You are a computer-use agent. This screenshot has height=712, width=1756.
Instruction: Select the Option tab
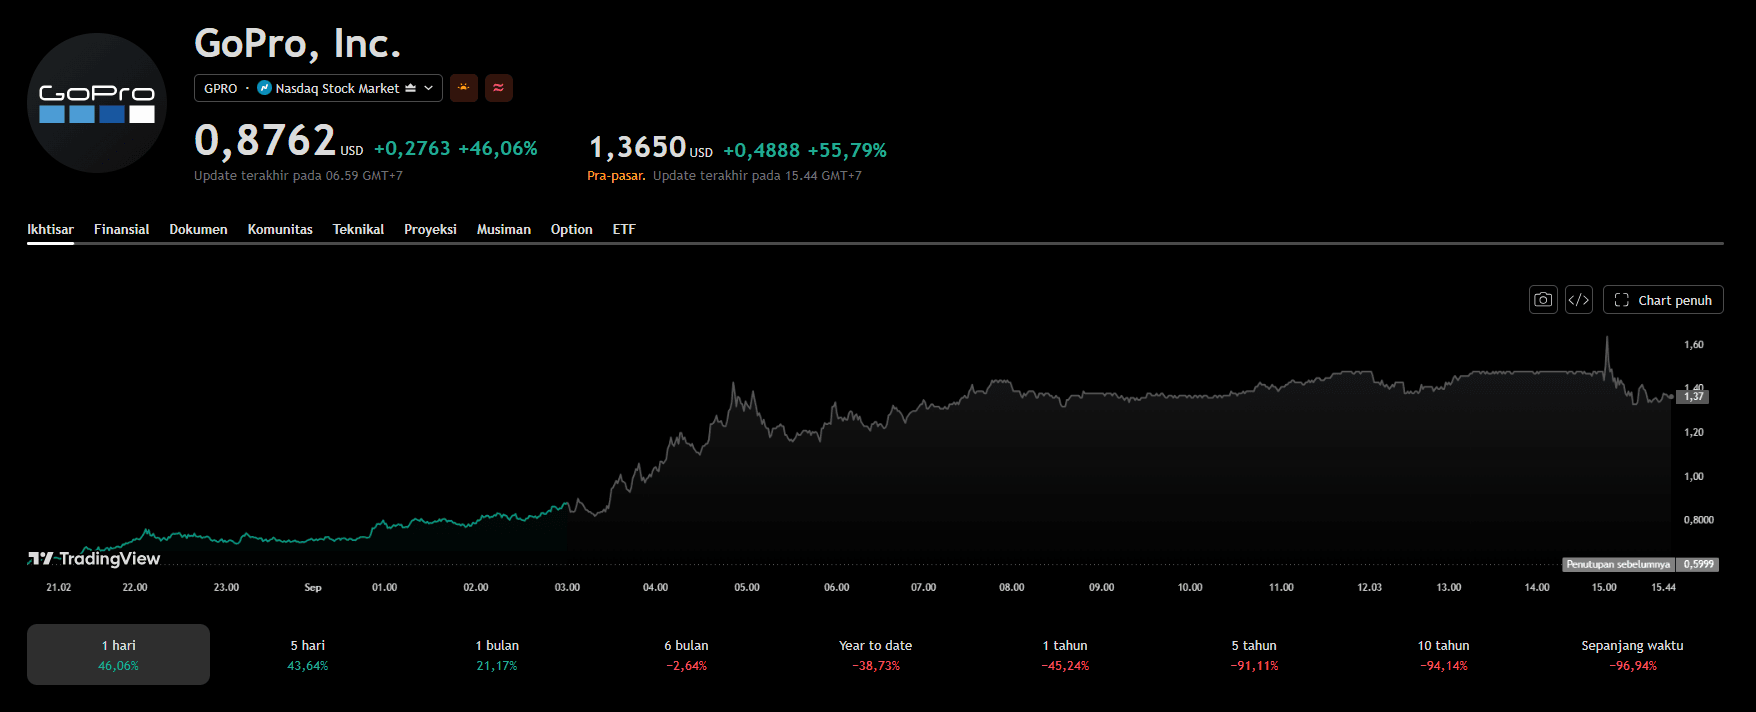tap(571, 229)
